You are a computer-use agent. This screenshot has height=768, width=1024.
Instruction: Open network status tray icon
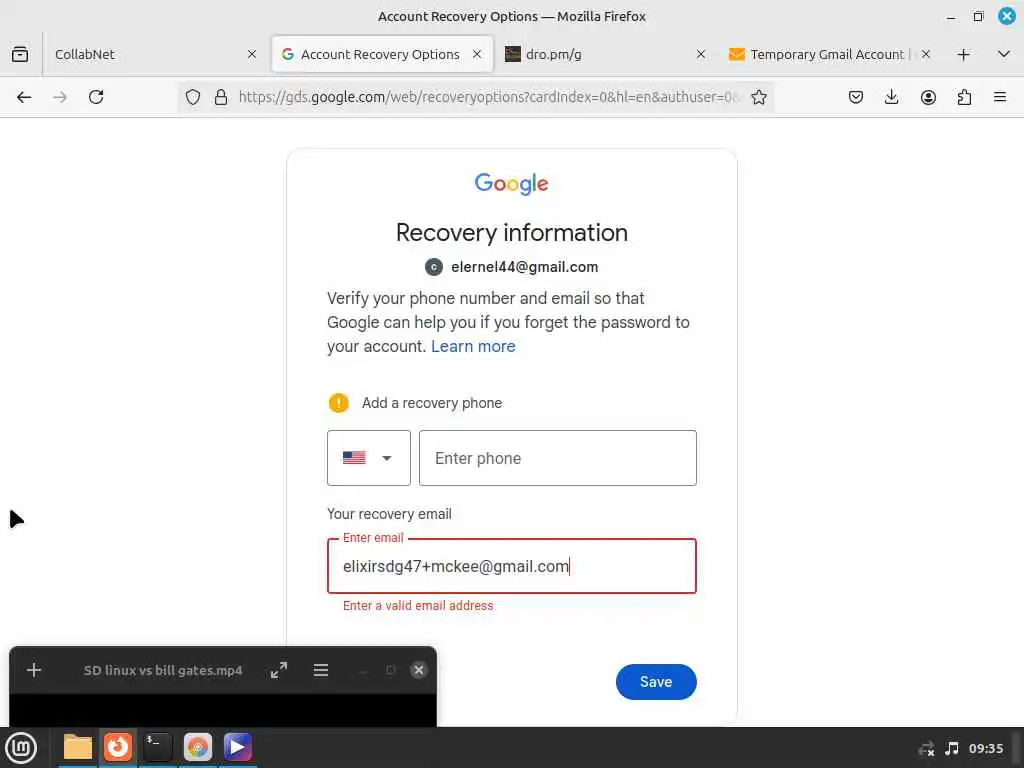tap(926, 748)
